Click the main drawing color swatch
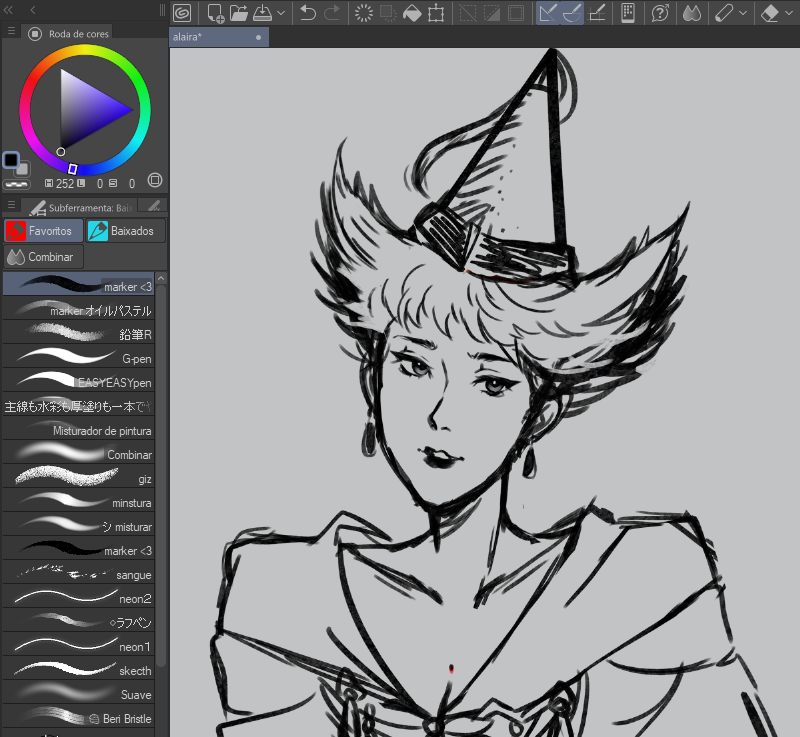This screenshot has width=800, height=737. [11, 160]
